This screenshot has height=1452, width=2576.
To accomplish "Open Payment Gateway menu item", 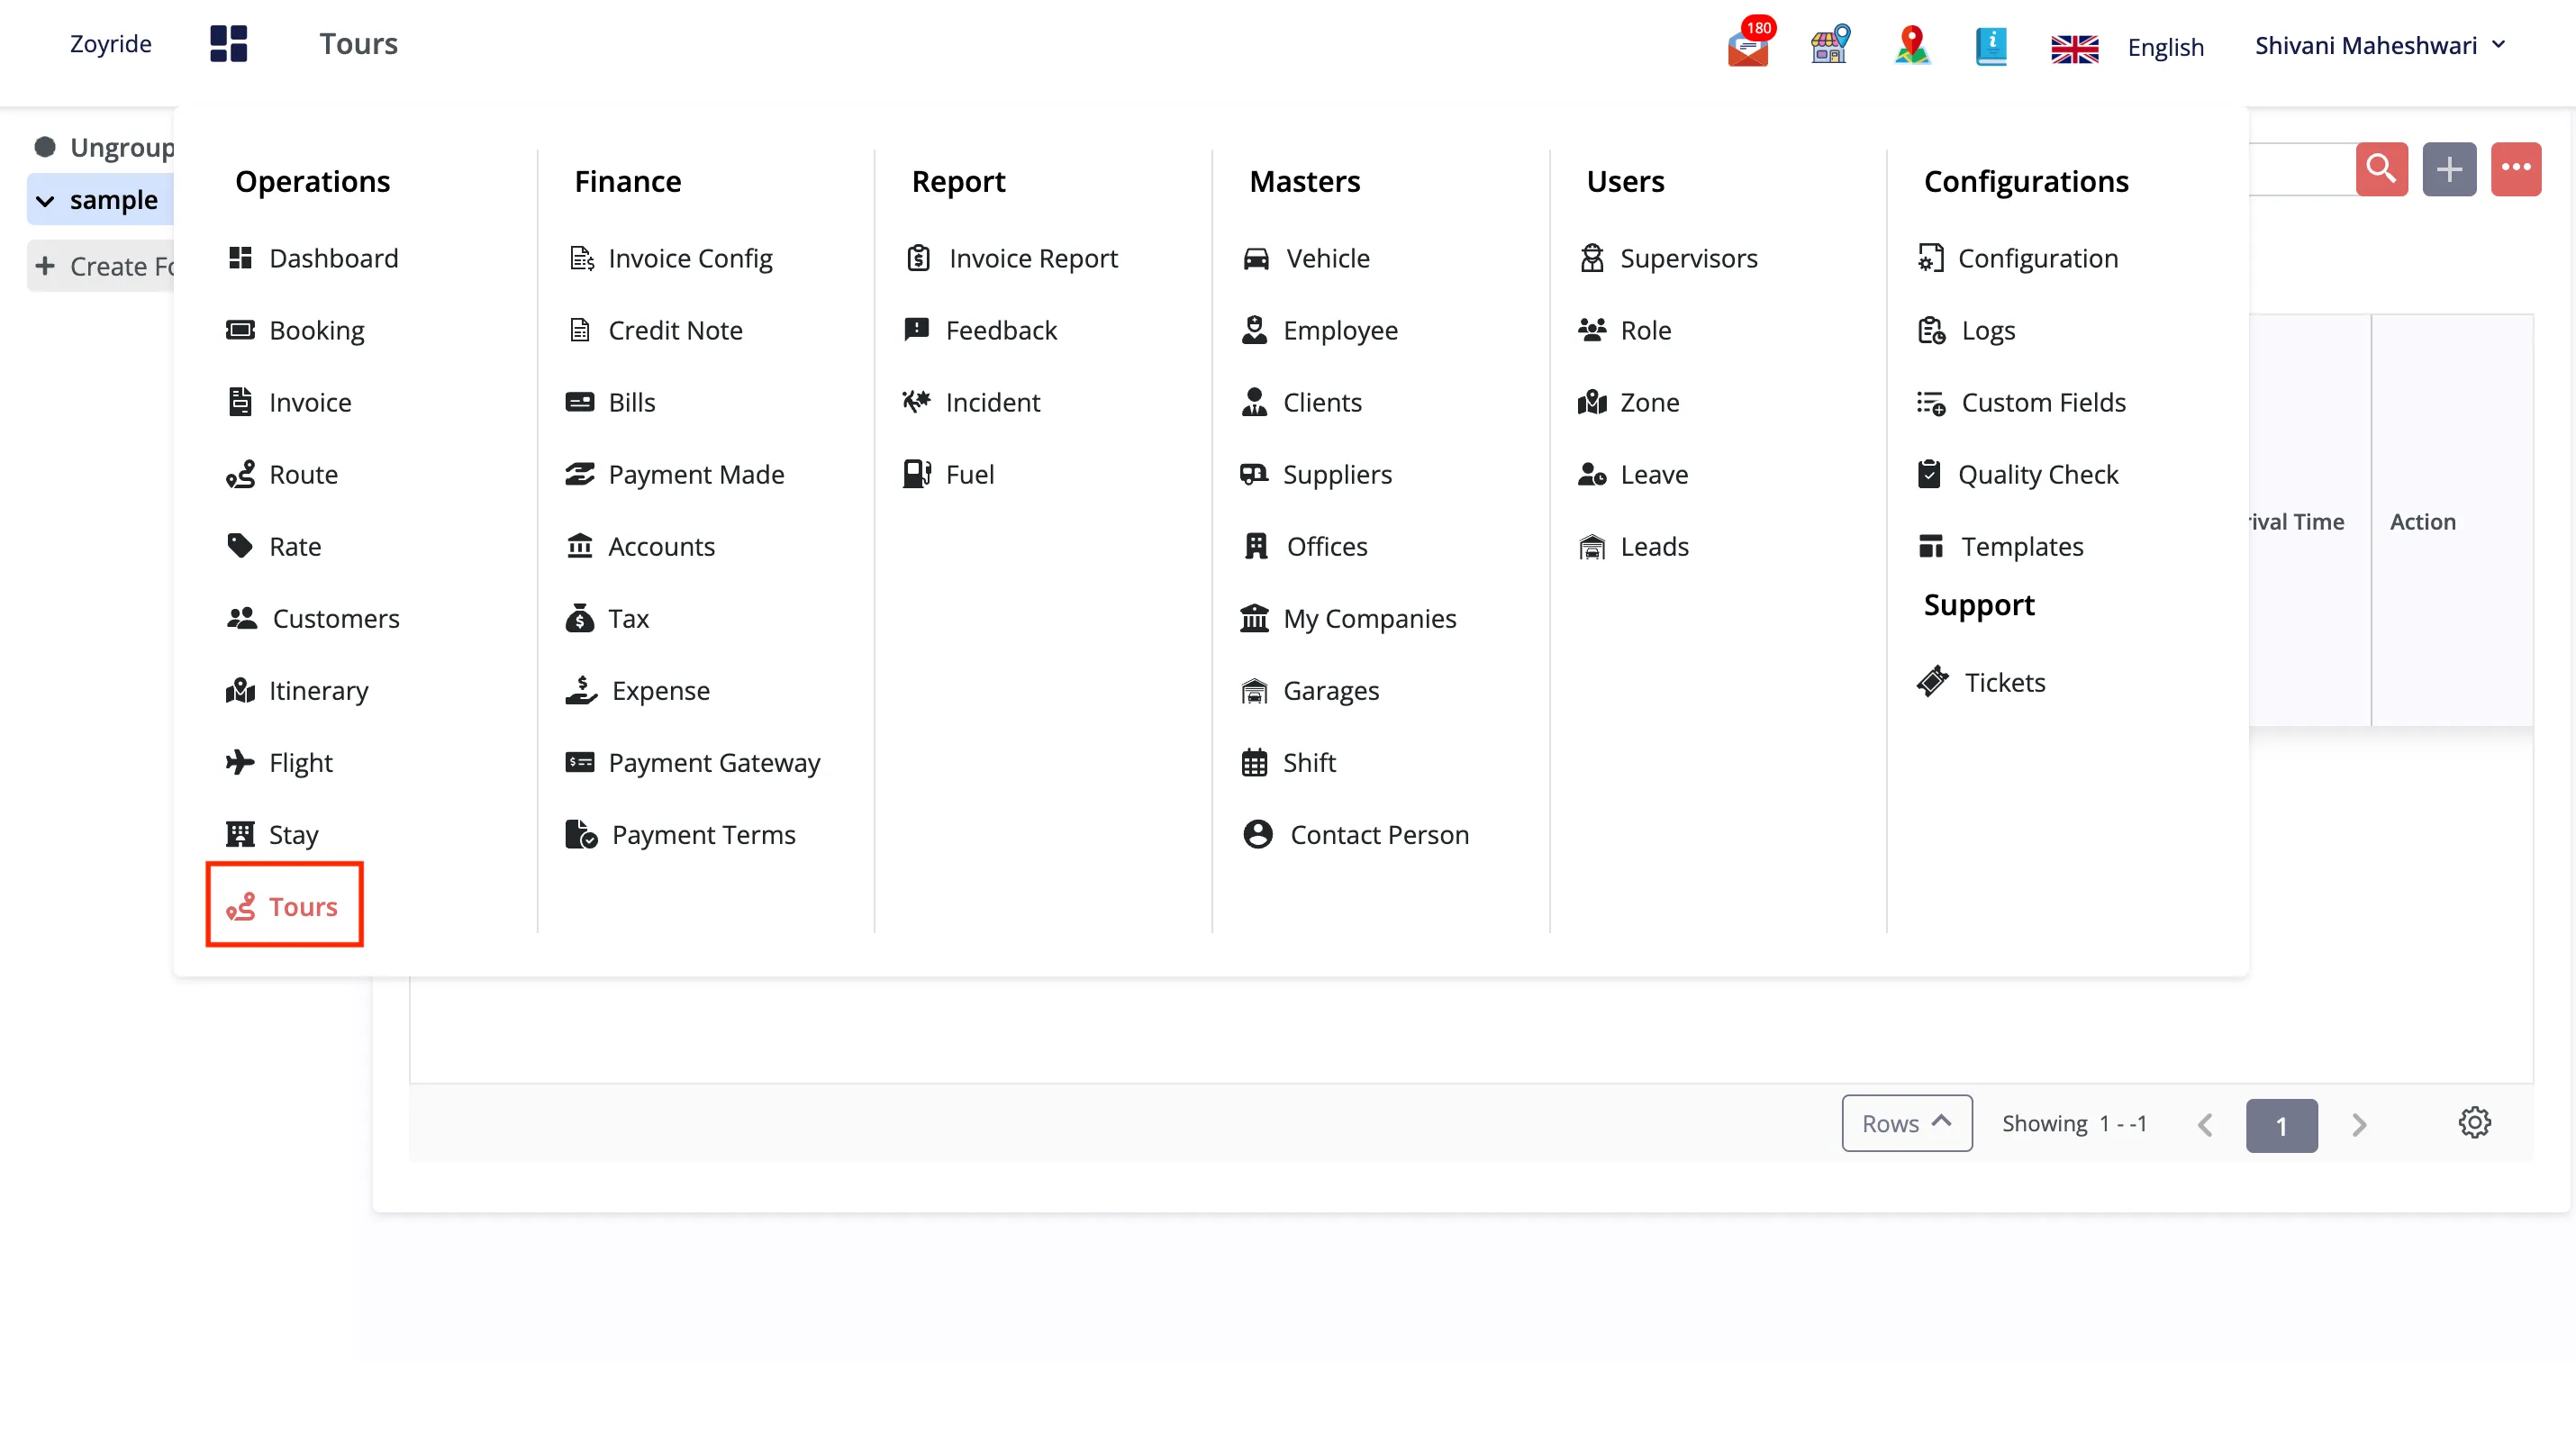I will [x=693, y=762].
